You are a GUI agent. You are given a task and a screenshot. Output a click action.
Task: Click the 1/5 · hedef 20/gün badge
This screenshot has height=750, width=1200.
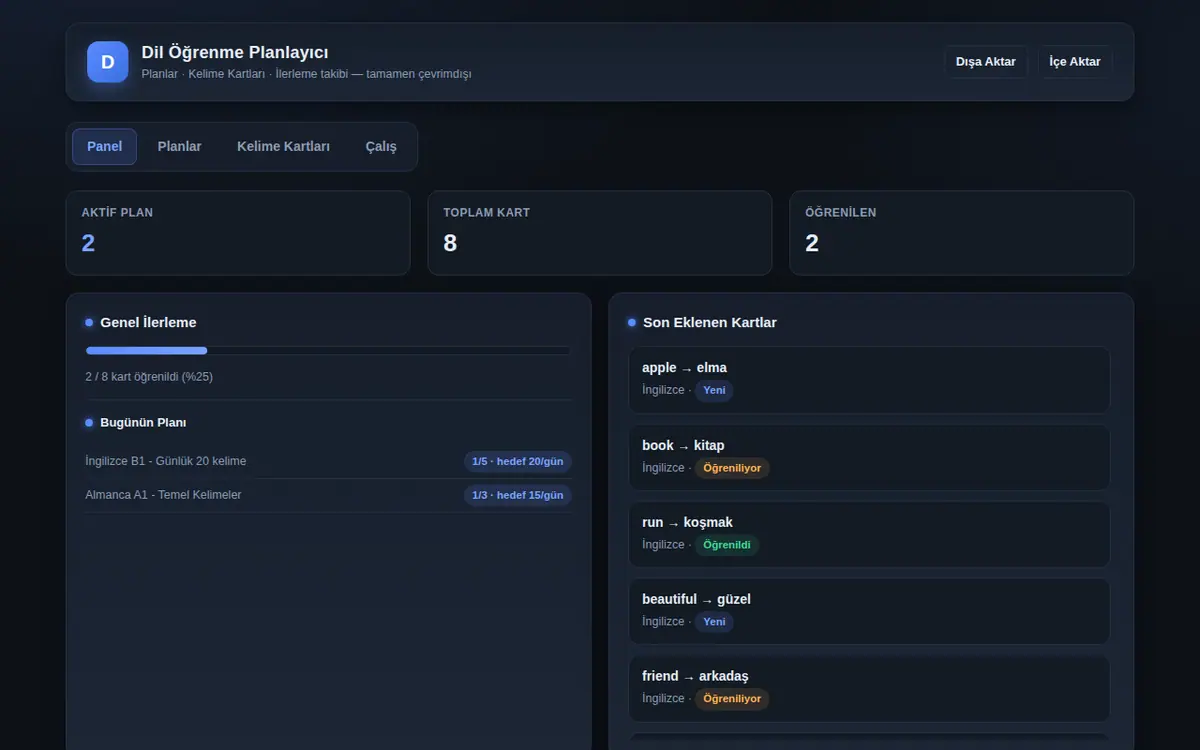517,461
